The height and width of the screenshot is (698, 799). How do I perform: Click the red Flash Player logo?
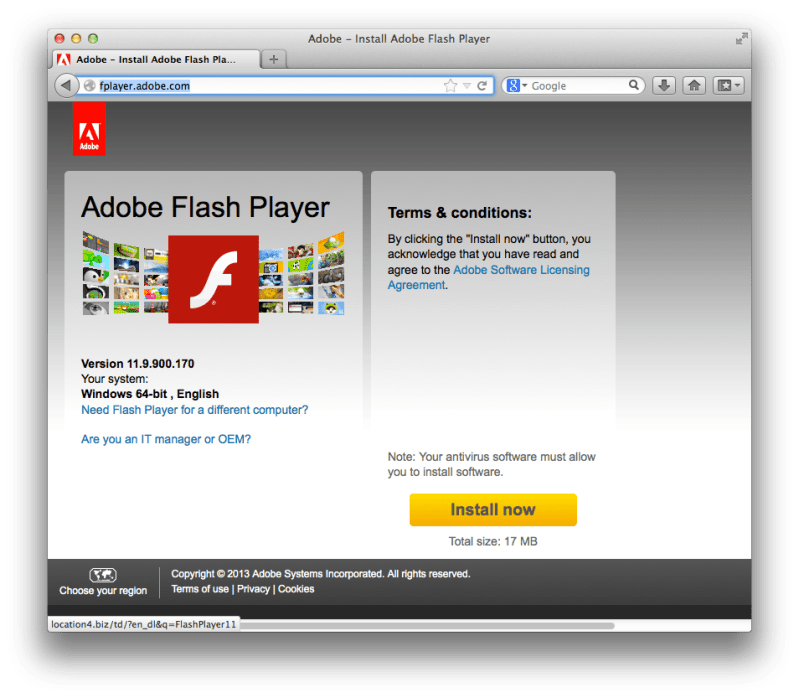tap(214, 279)
